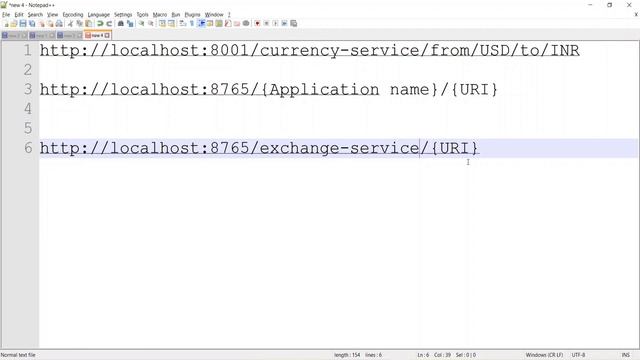Open Find with the binoculars icon
This screenshot has height=360, width=640.
point(120,24)
